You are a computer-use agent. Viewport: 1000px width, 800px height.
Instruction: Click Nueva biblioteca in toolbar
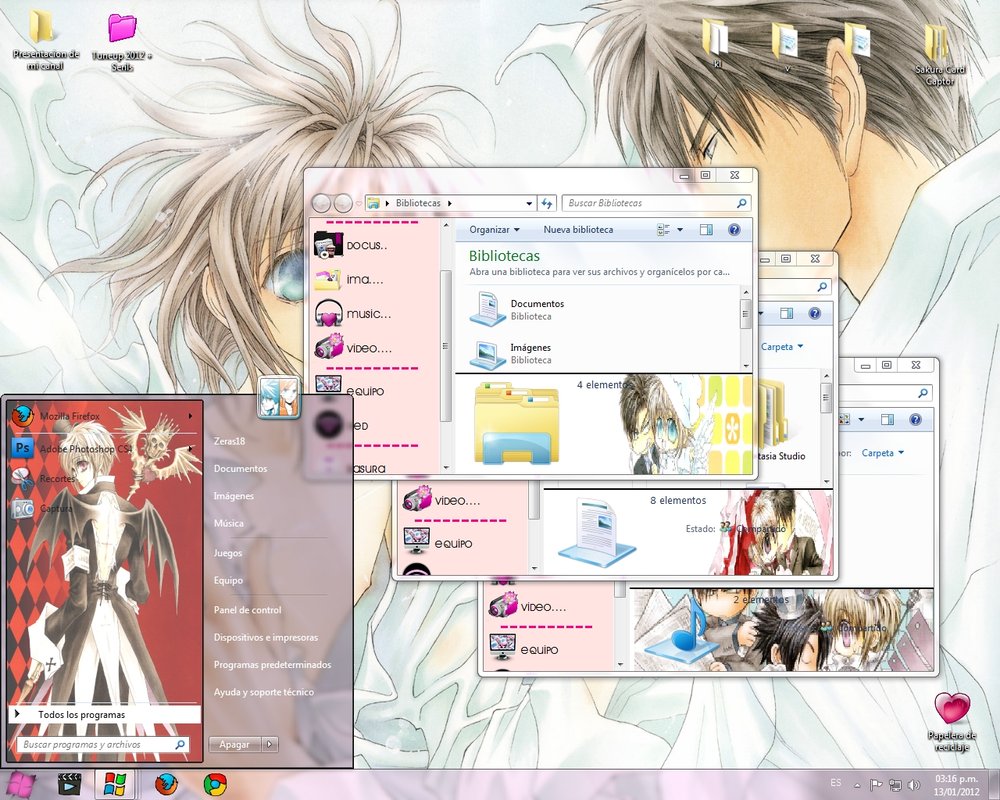tap(578, 230)
